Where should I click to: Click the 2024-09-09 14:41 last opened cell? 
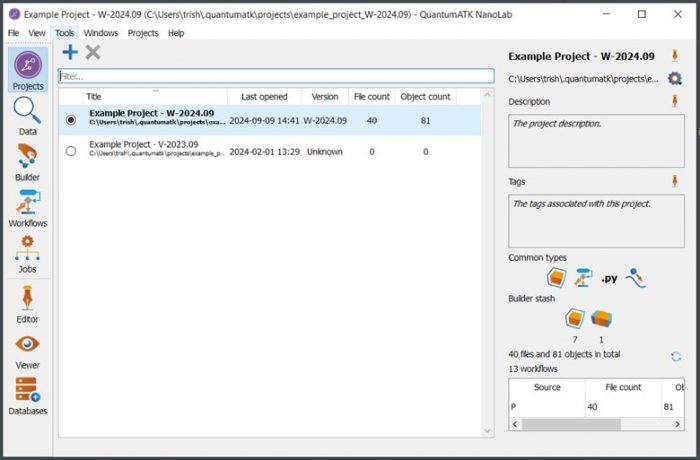coord(264,121)
